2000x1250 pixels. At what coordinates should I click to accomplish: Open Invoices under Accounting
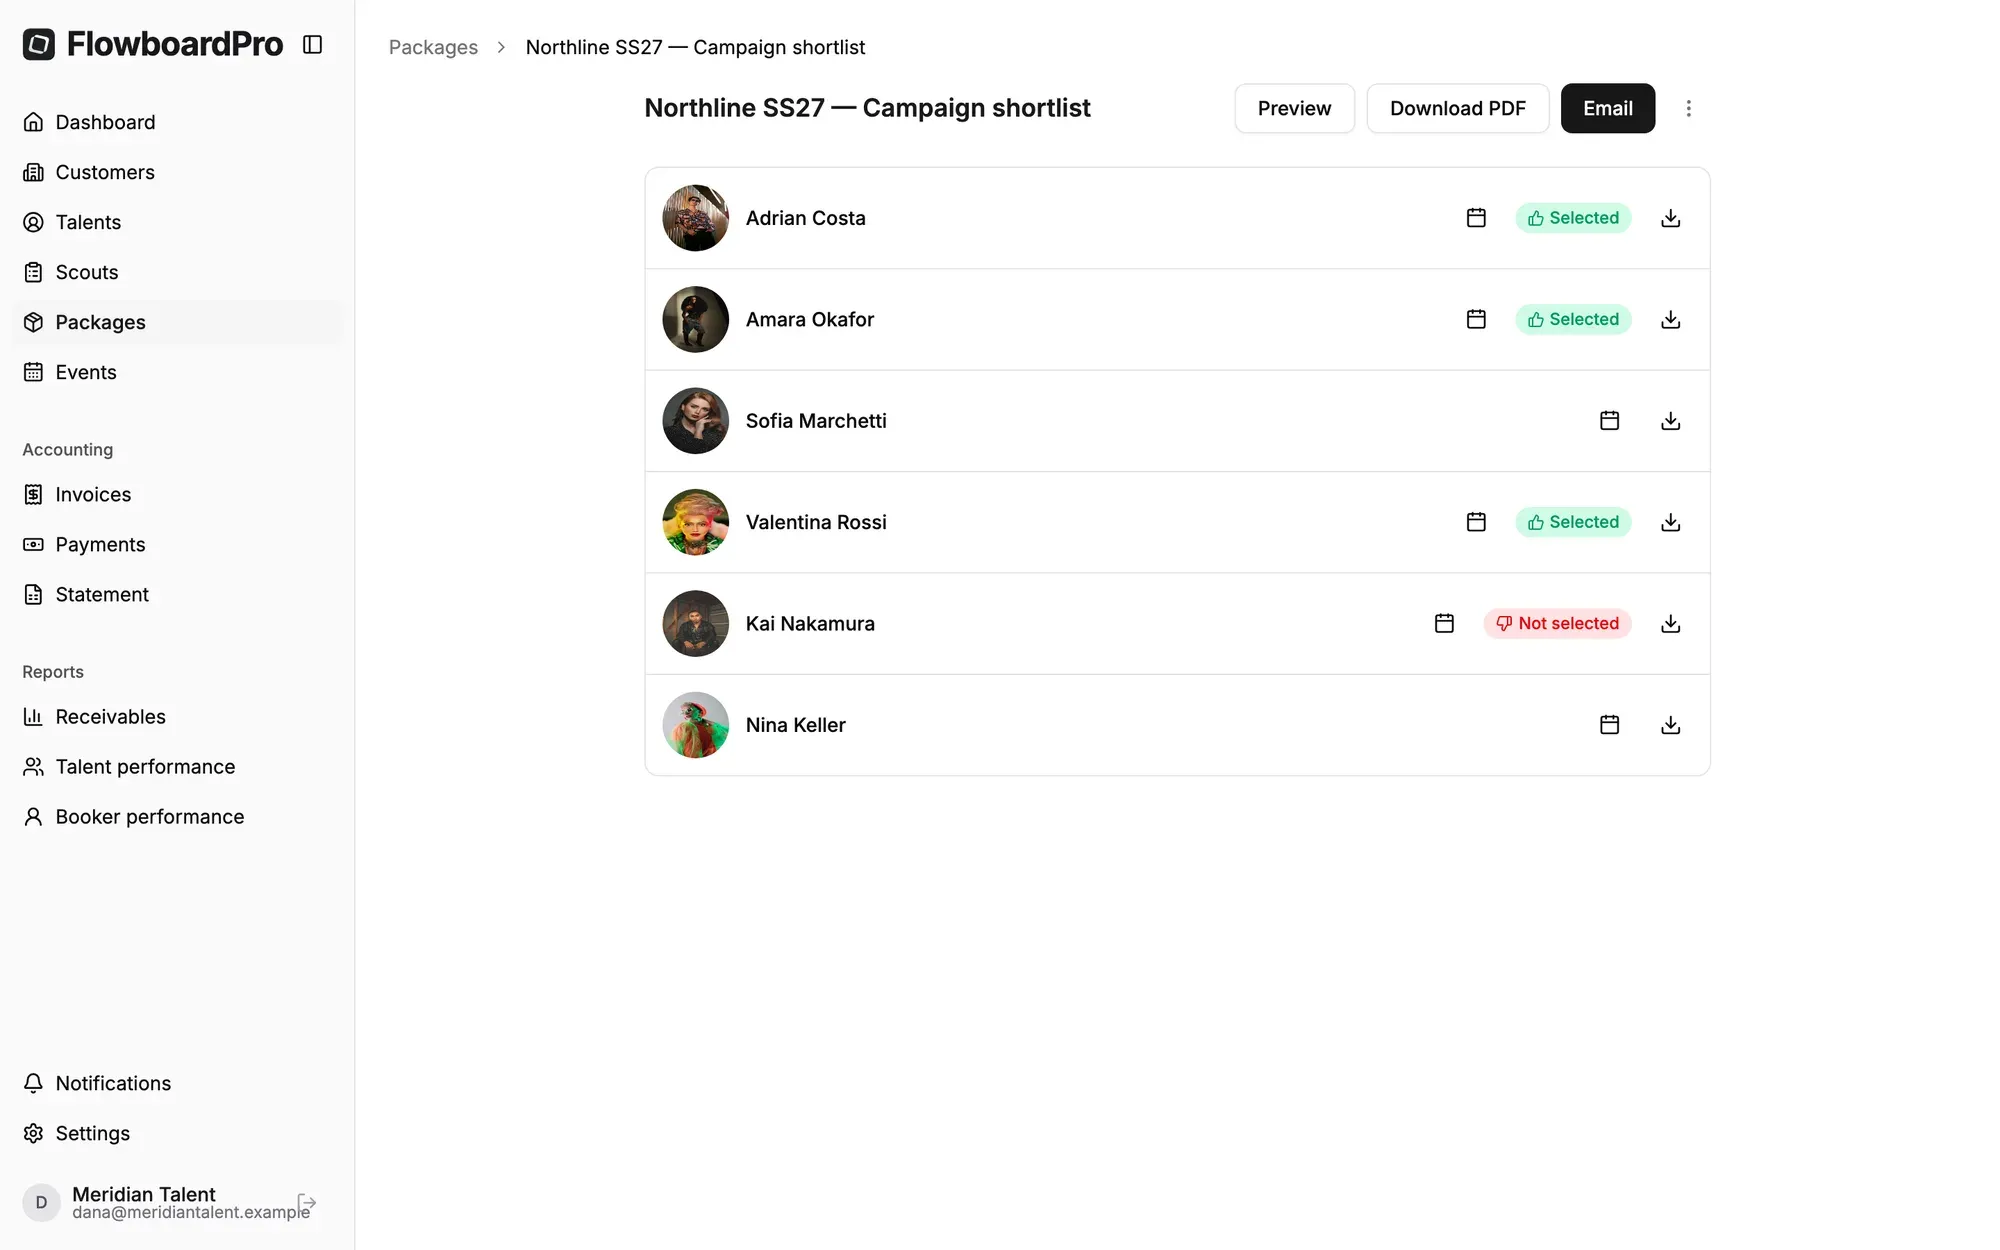177,494
